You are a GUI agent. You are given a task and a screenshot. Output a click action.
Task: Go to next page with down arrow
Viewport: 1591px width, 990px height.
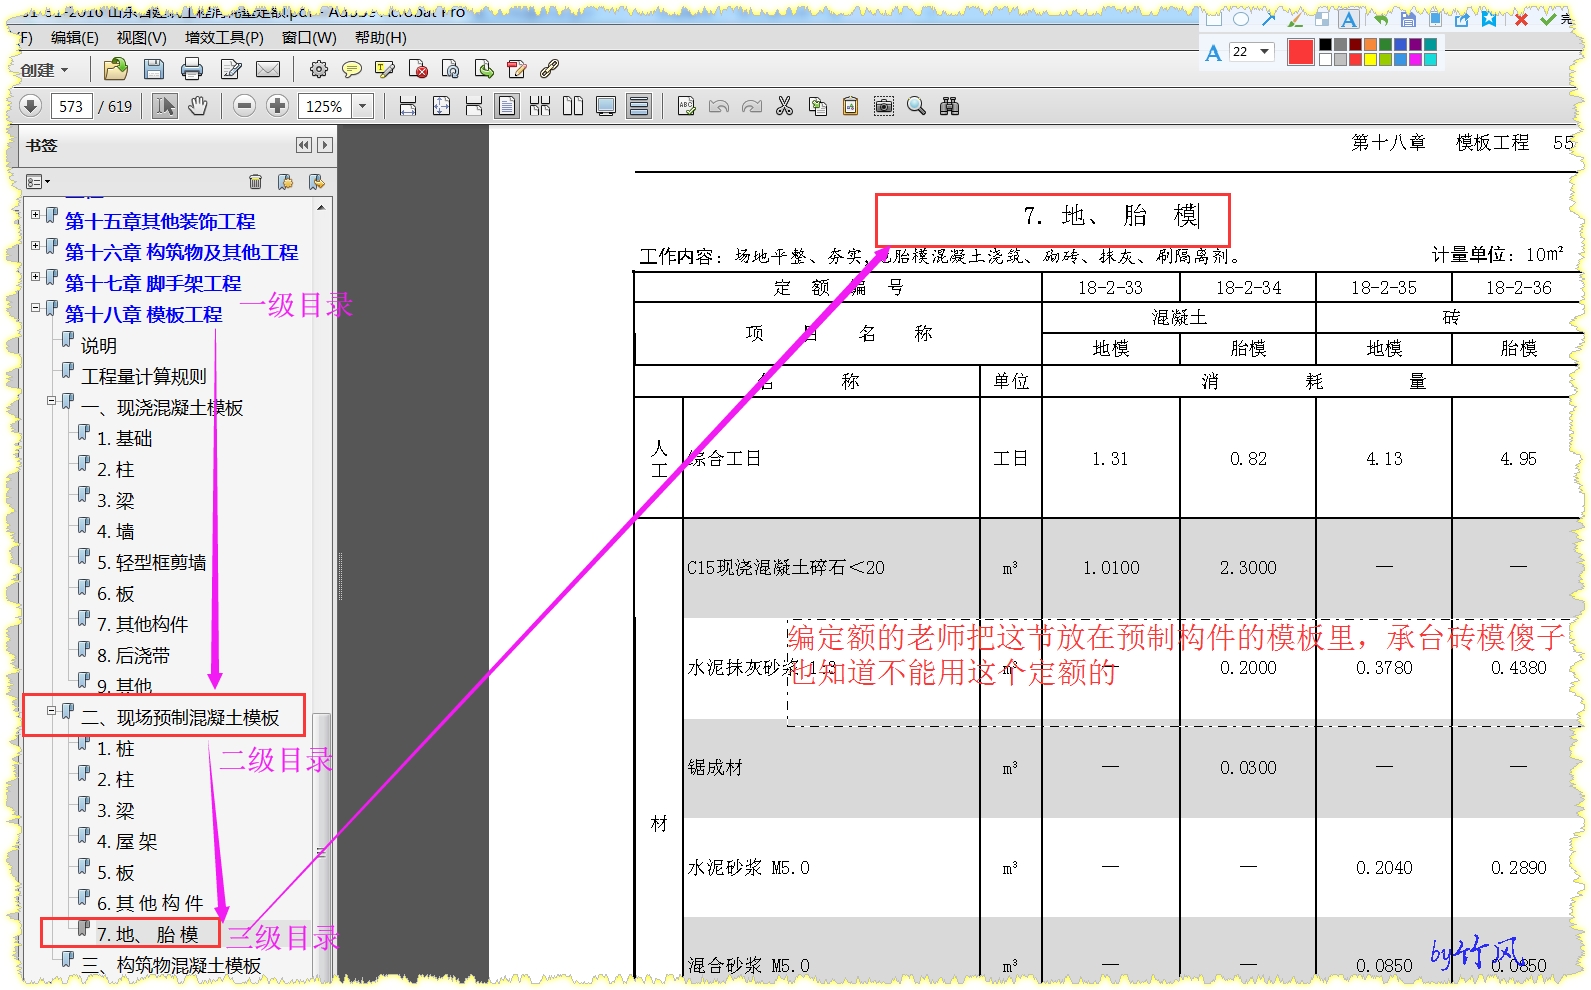(x=30, y=106)
